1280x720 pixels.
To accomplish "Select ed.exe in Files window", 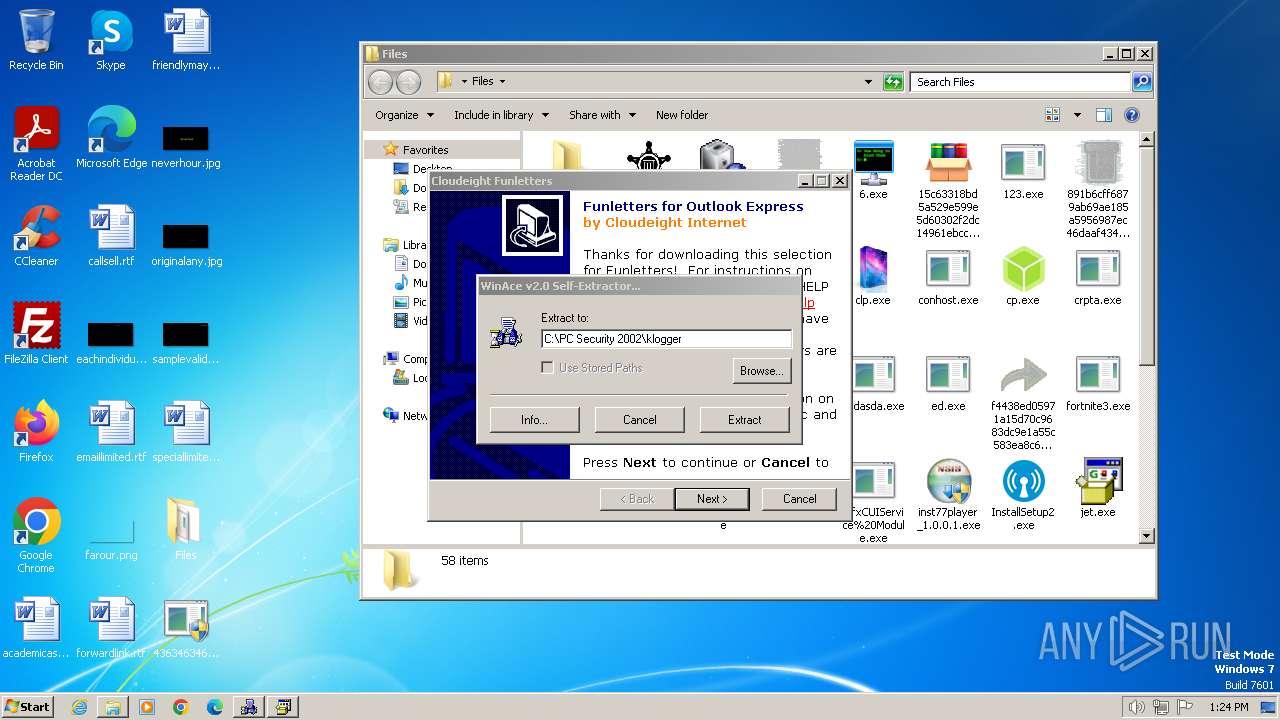I will pos(948,384).
